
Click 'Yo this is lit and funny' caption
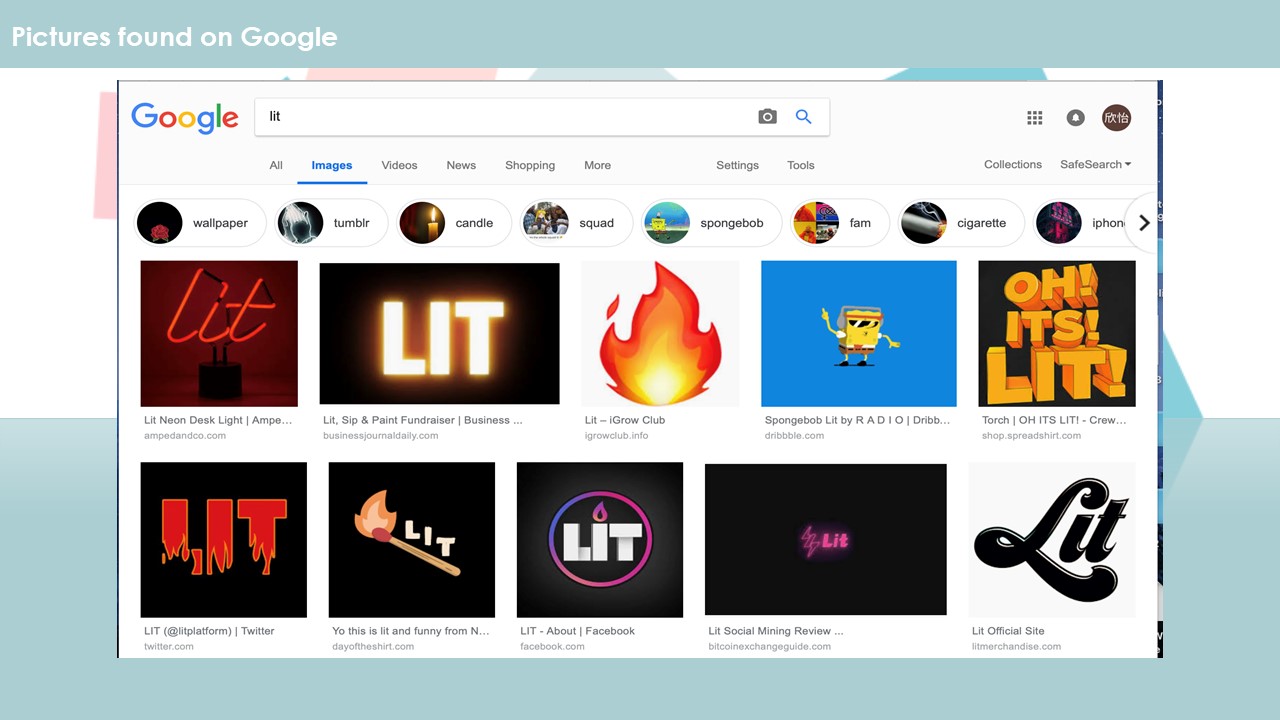(411, 631)
